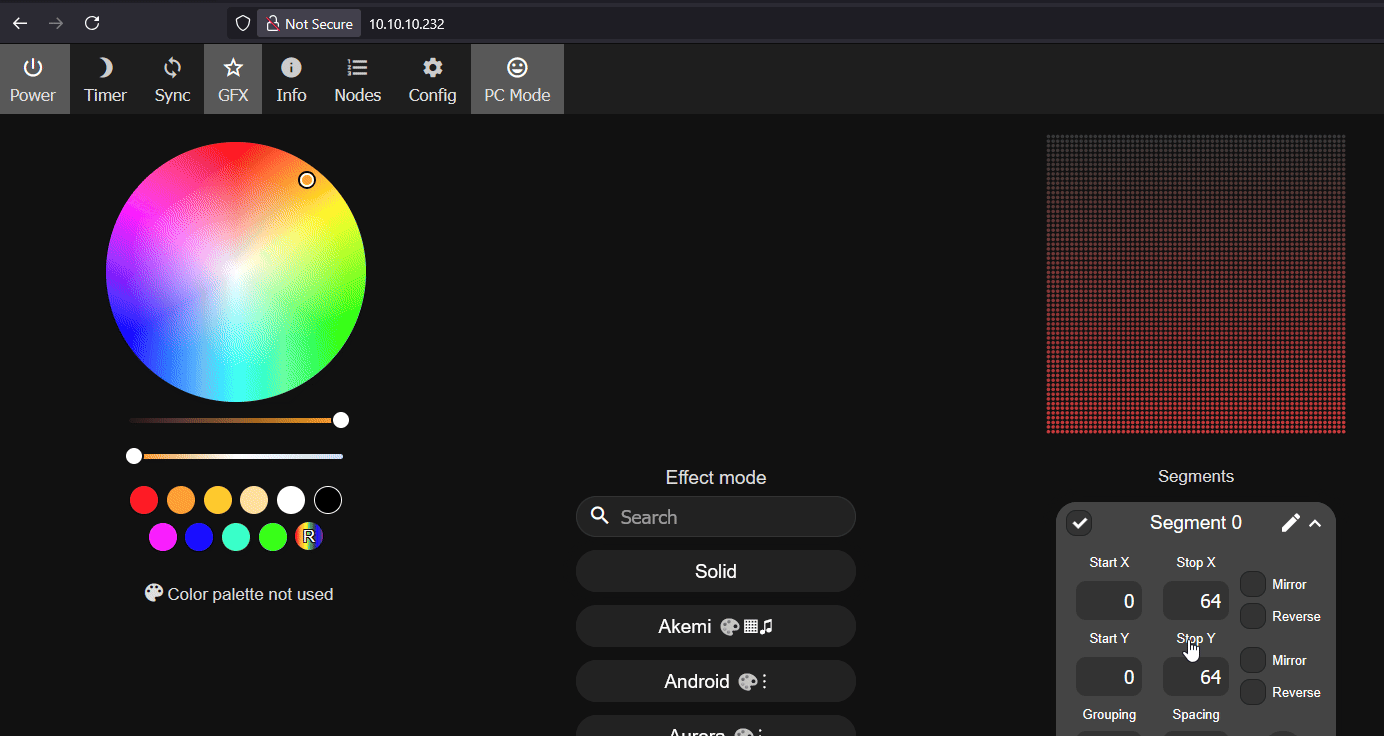Image resolution: width=1384 pixels, height=736 pixels.
Task: Open the Info panel
Action: click(x=291, y=79)
